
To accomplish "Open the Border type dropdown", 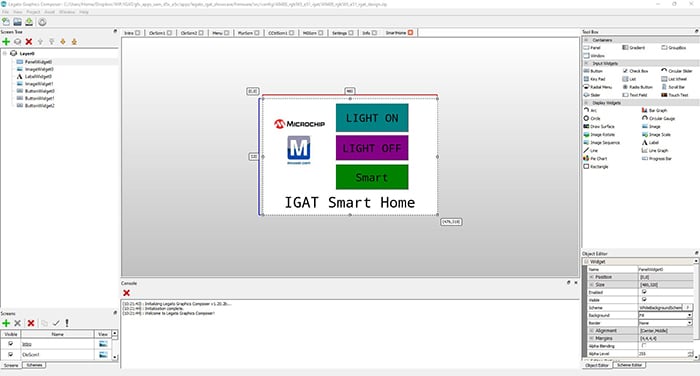I will [665, 323].
